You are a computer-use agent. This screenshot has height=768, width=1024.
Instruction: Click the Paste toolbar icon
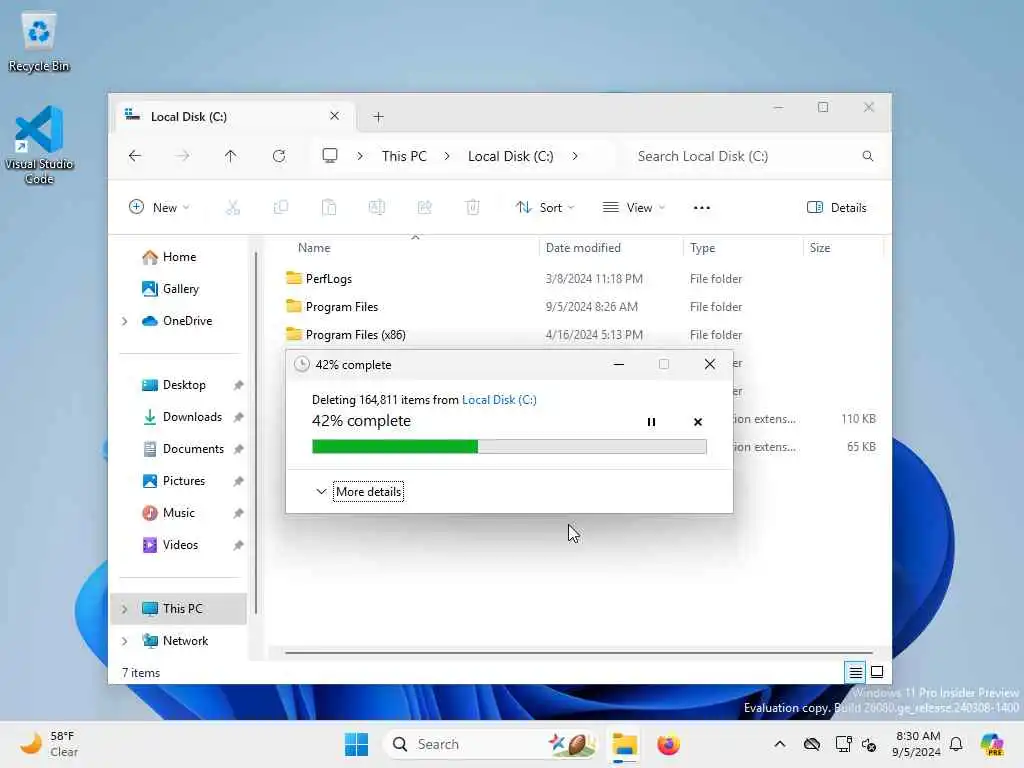point(329,208)
